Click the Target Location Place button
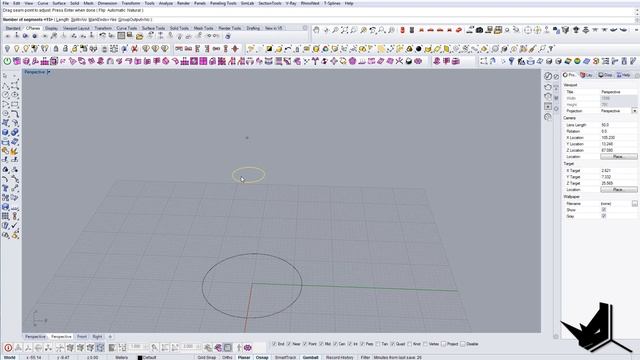The width and height of the screenshot is (640, 360). click(x=618, y=190)
